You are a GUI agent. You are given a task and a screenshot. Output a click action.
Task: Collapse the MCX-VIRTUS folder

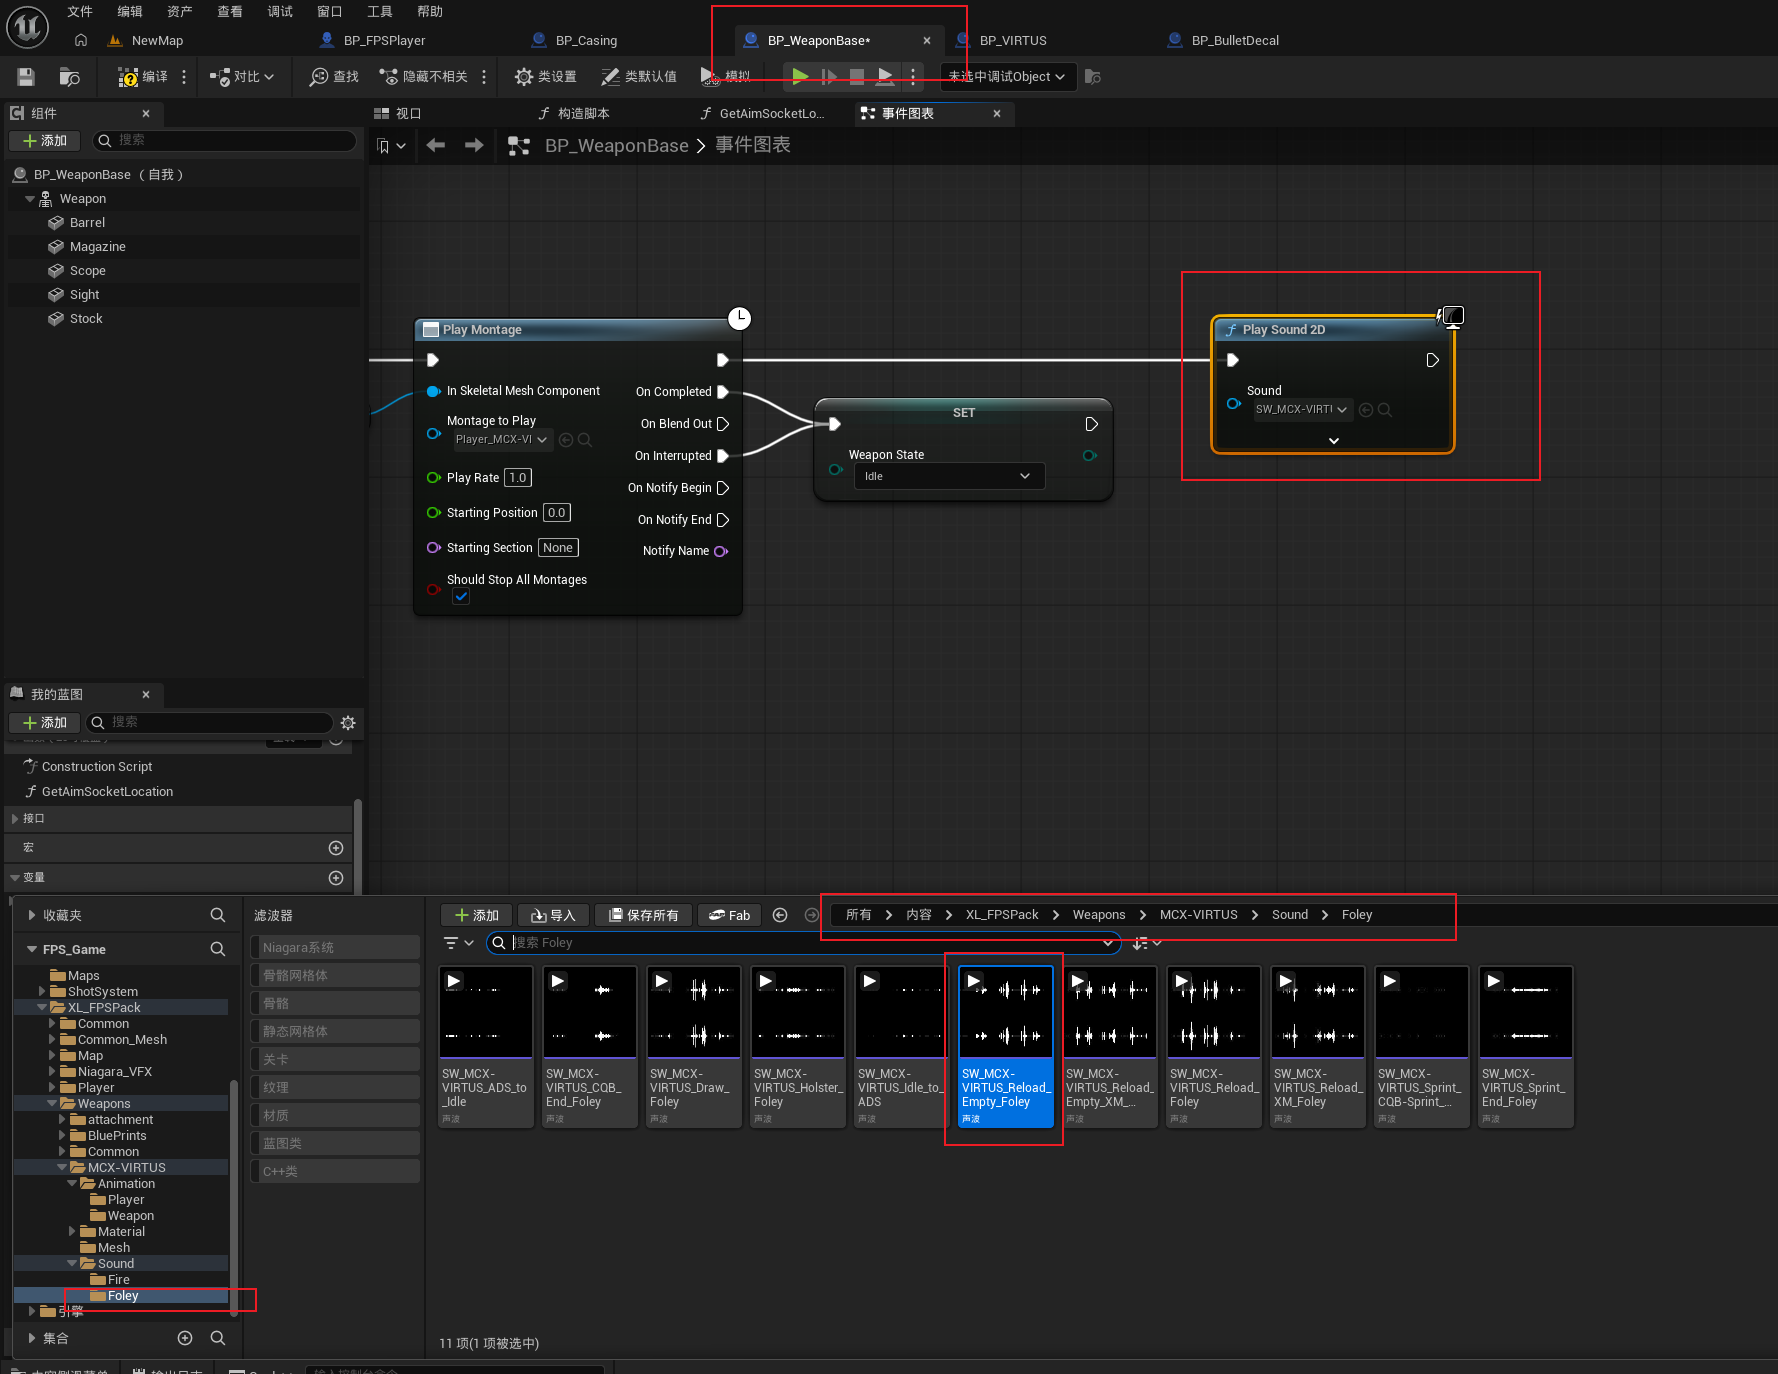(x=62, y=1168)
